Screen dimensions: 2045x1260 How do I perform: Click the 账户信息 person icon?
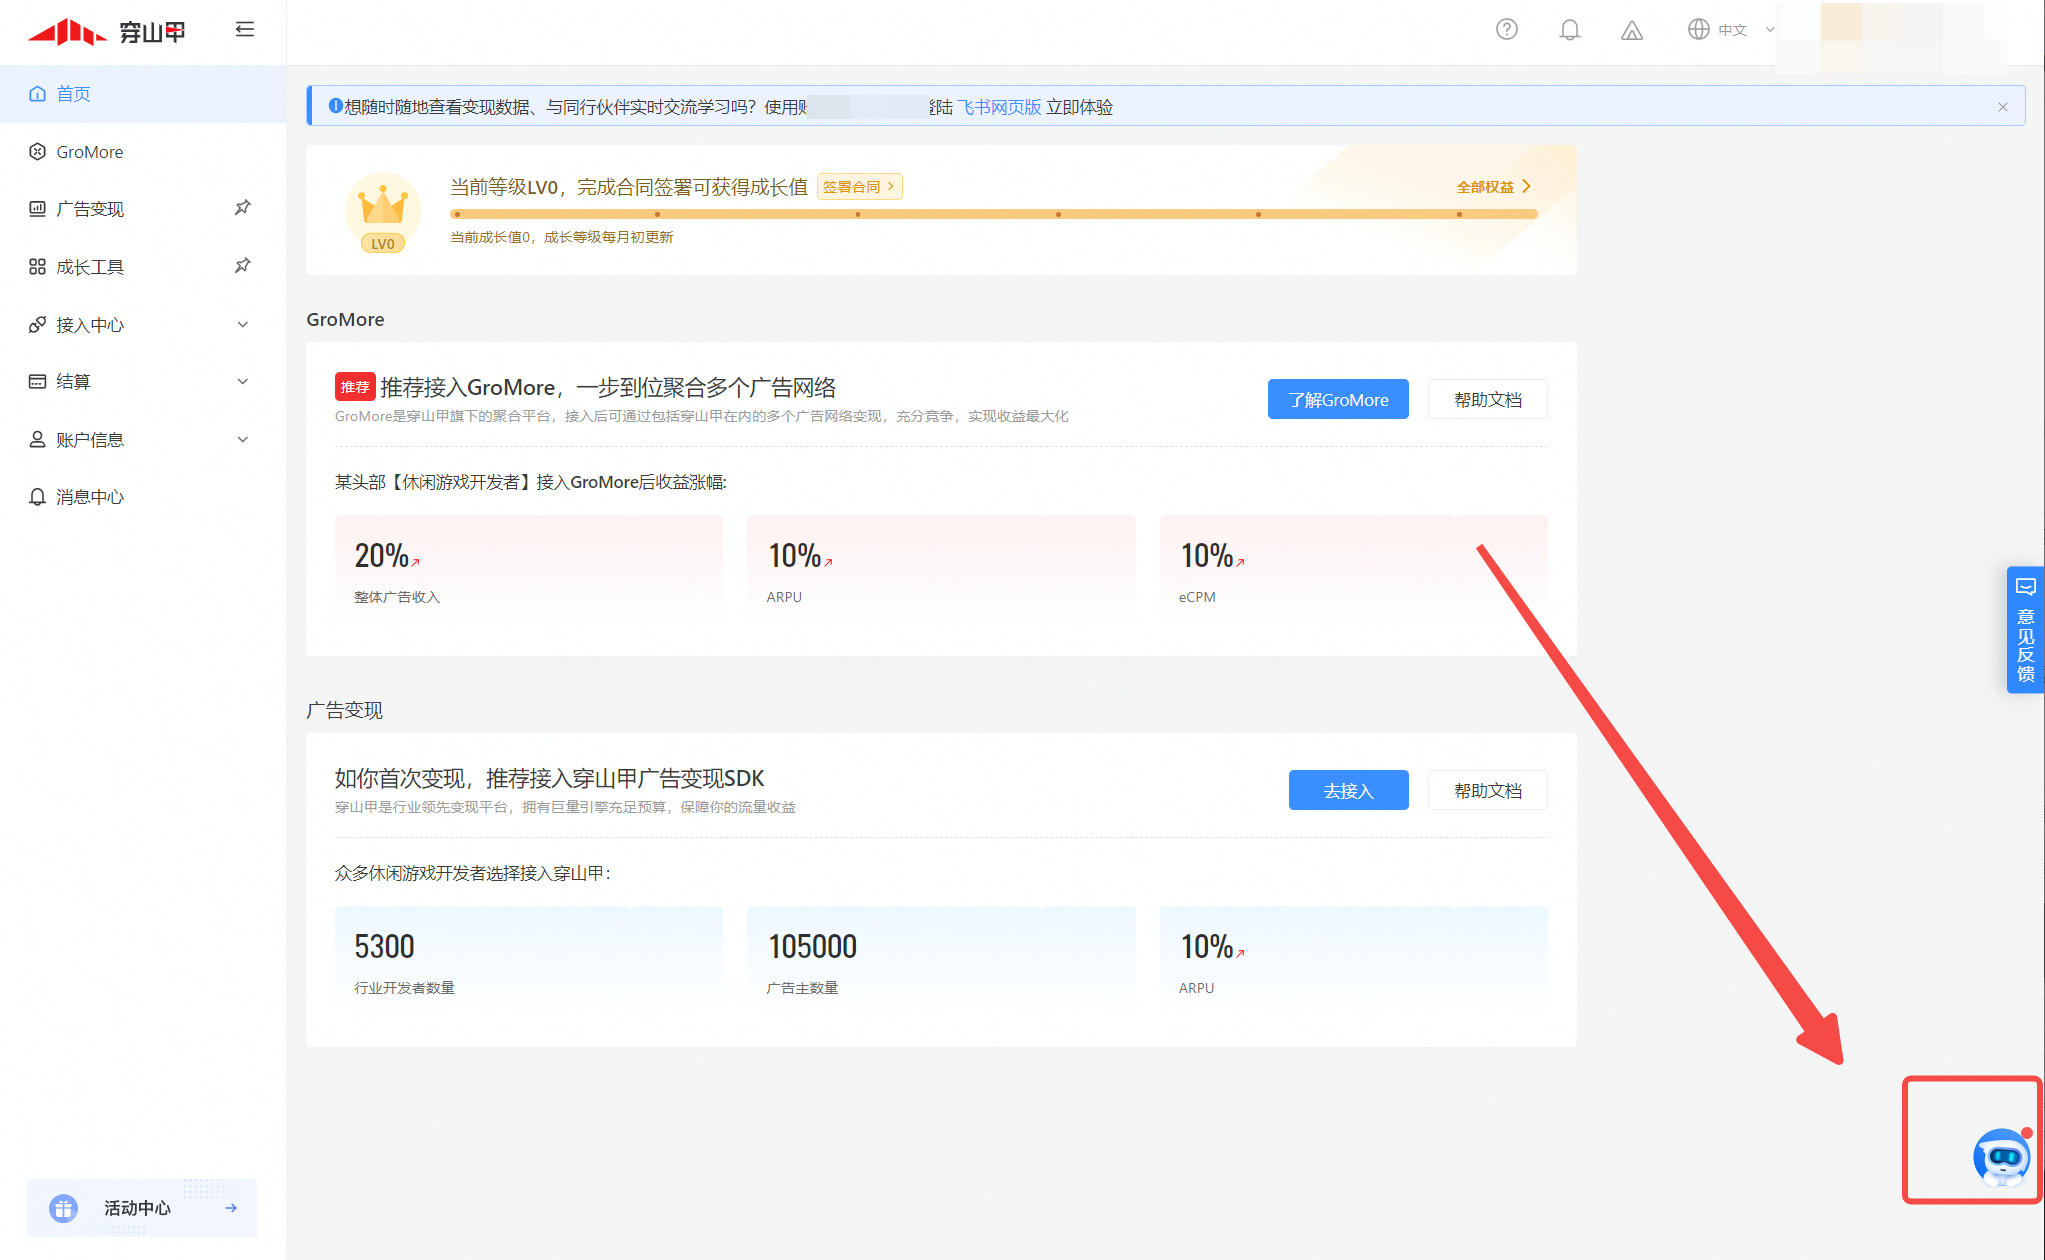pyautogui.click(x=37, y=439)
